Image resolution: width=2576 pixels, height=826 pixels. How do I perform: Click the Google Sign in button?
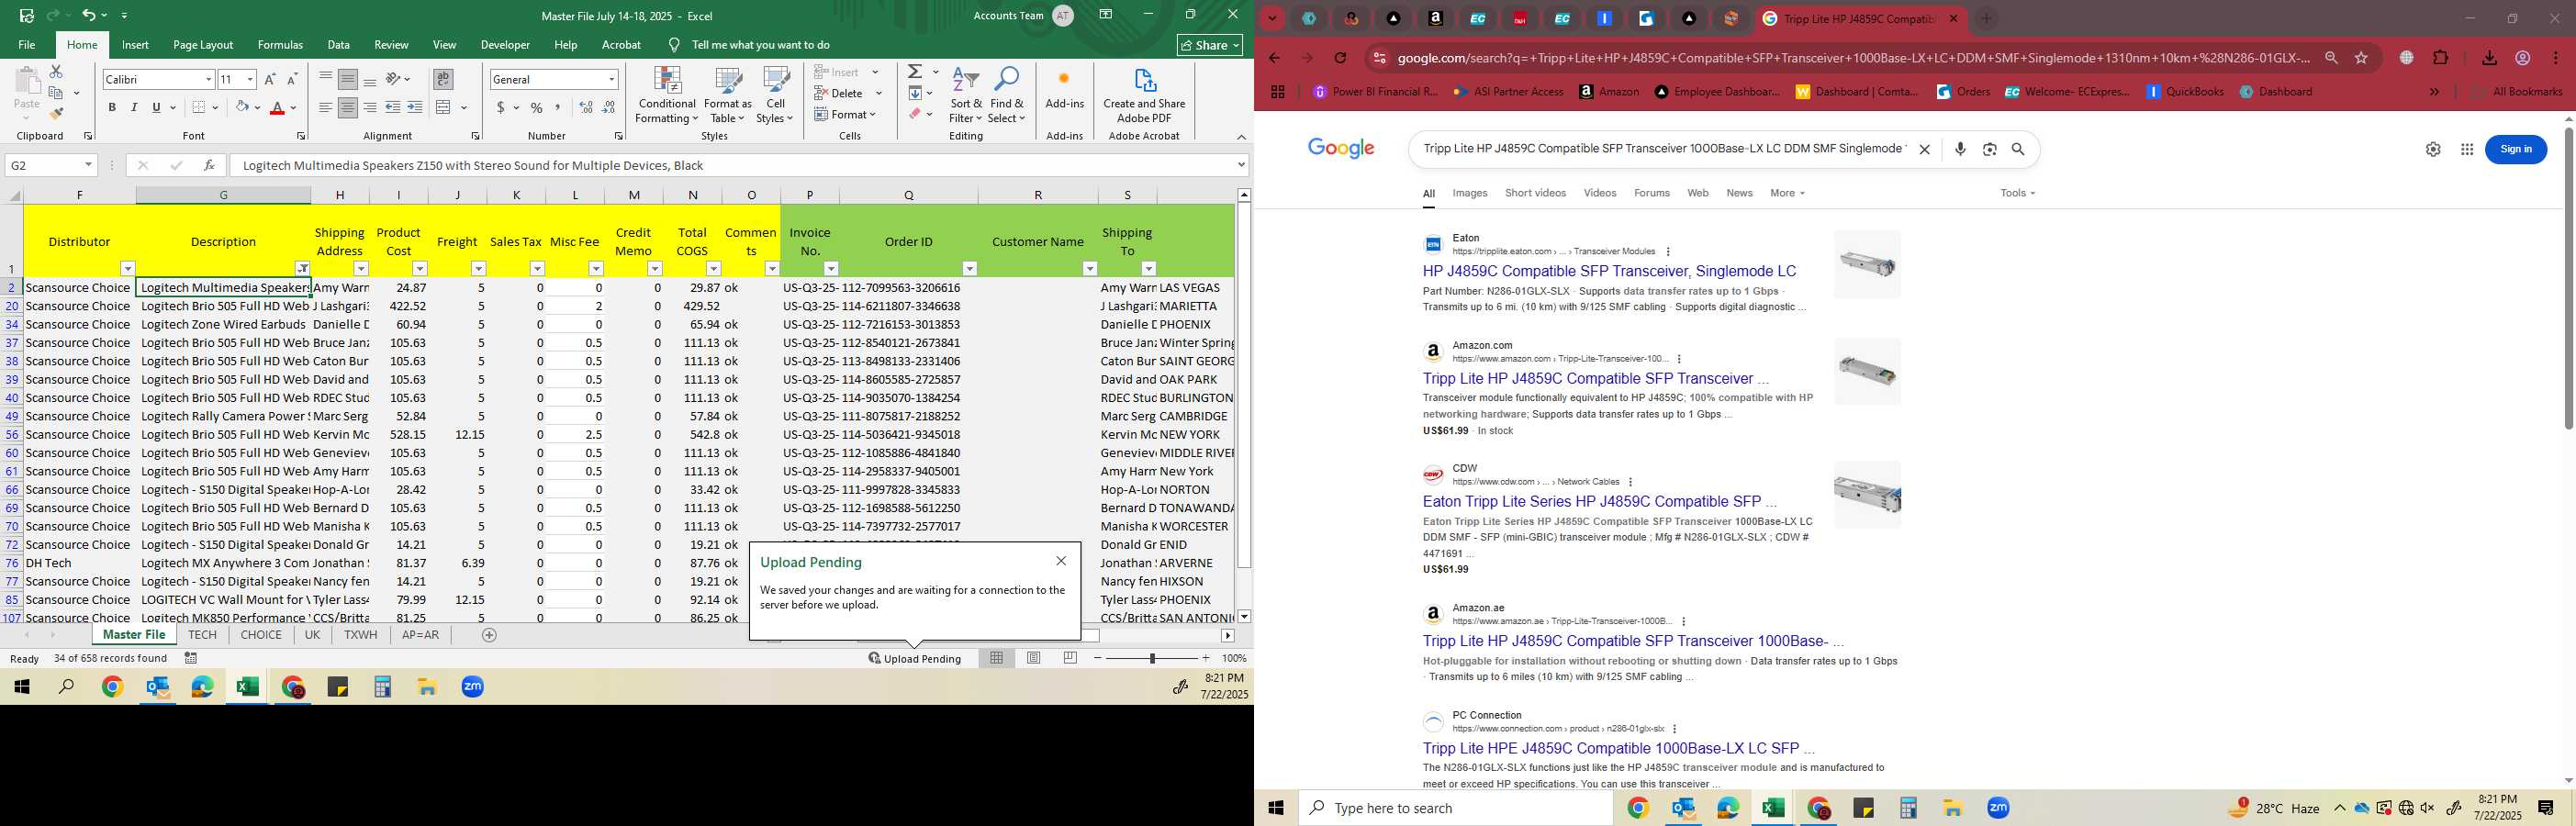pyautogui.click(x=2516, y=149)
